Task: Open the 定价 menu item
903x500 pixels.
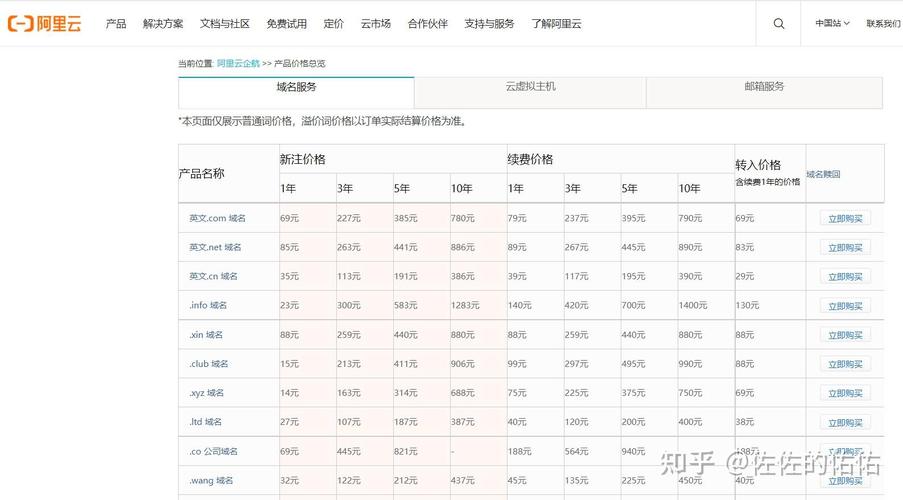Action: click(333, 24)
